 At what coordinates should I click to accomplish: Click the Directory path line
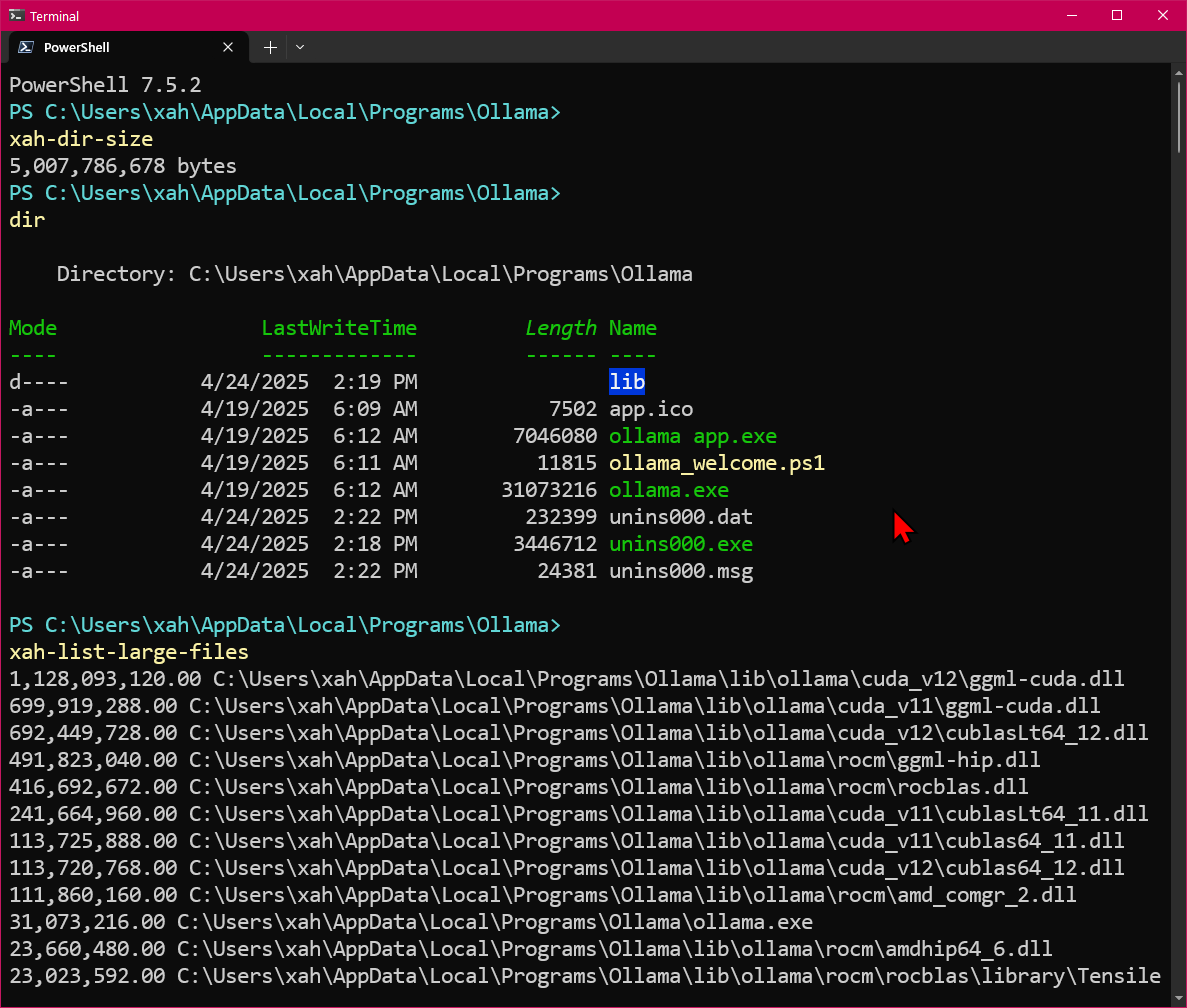pos(375,274)
